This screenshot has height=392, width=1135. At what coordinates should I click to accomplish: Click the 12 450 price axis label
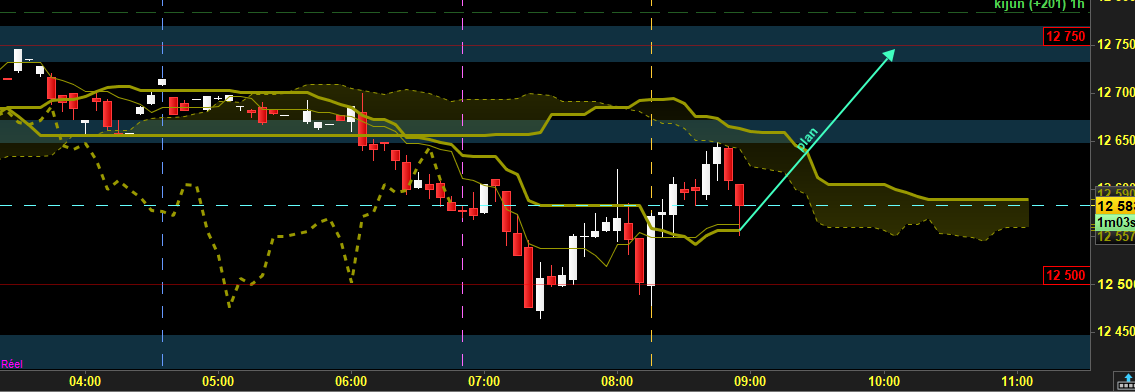coord(1116,332)
